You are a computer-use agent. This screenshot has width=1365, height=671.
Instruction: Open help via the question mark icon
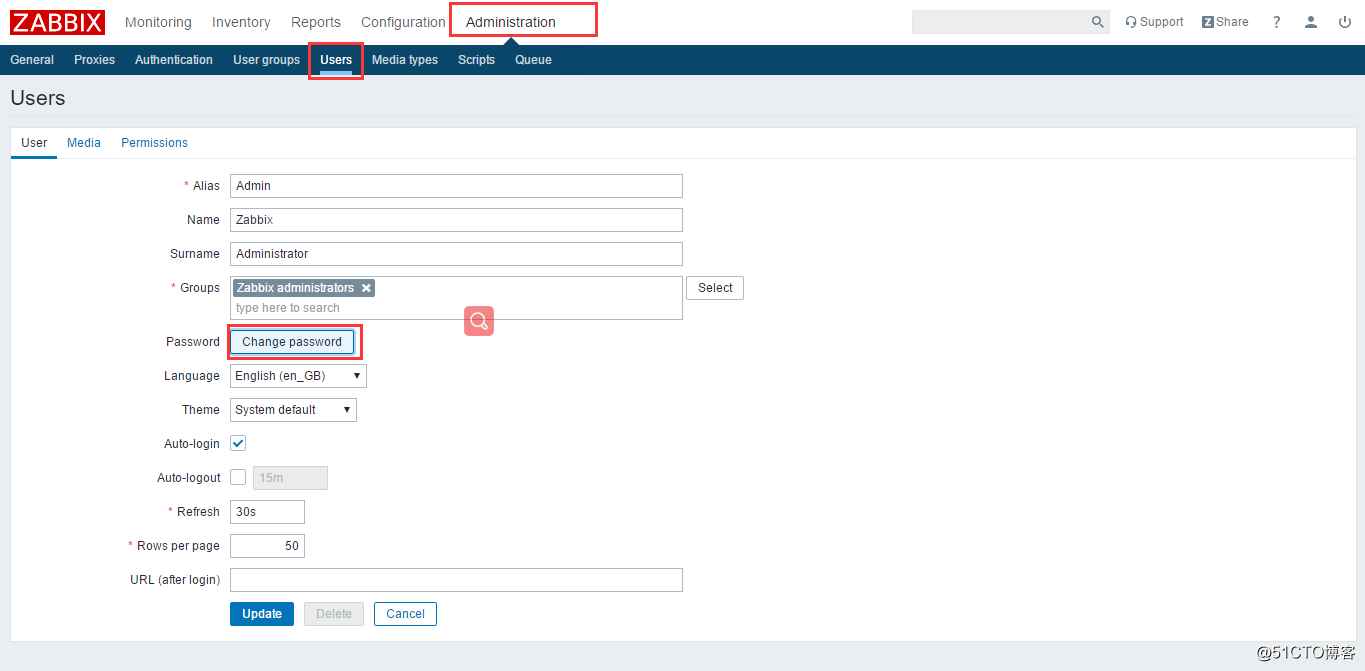click(1276, 21)
